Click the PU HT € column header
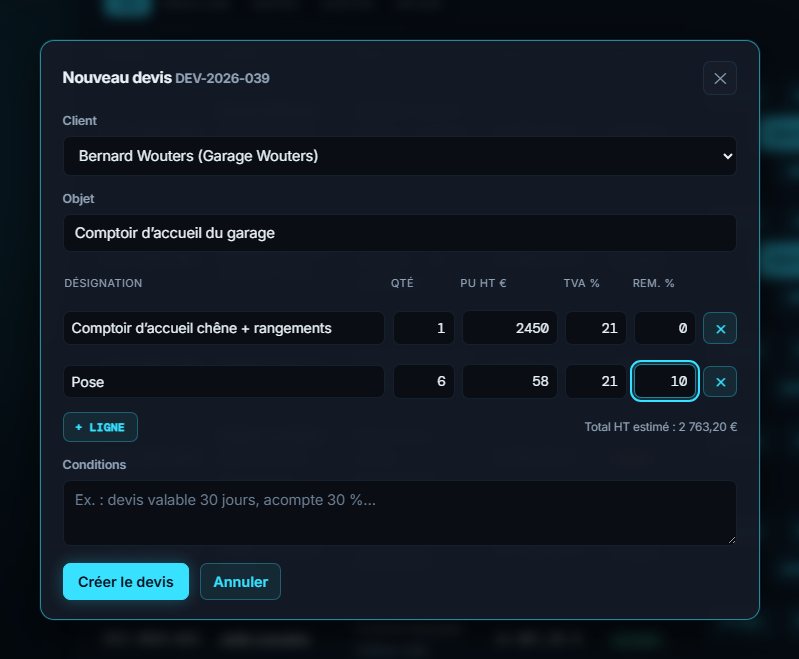Screen dimensions: 799x659 coord(483,283)
